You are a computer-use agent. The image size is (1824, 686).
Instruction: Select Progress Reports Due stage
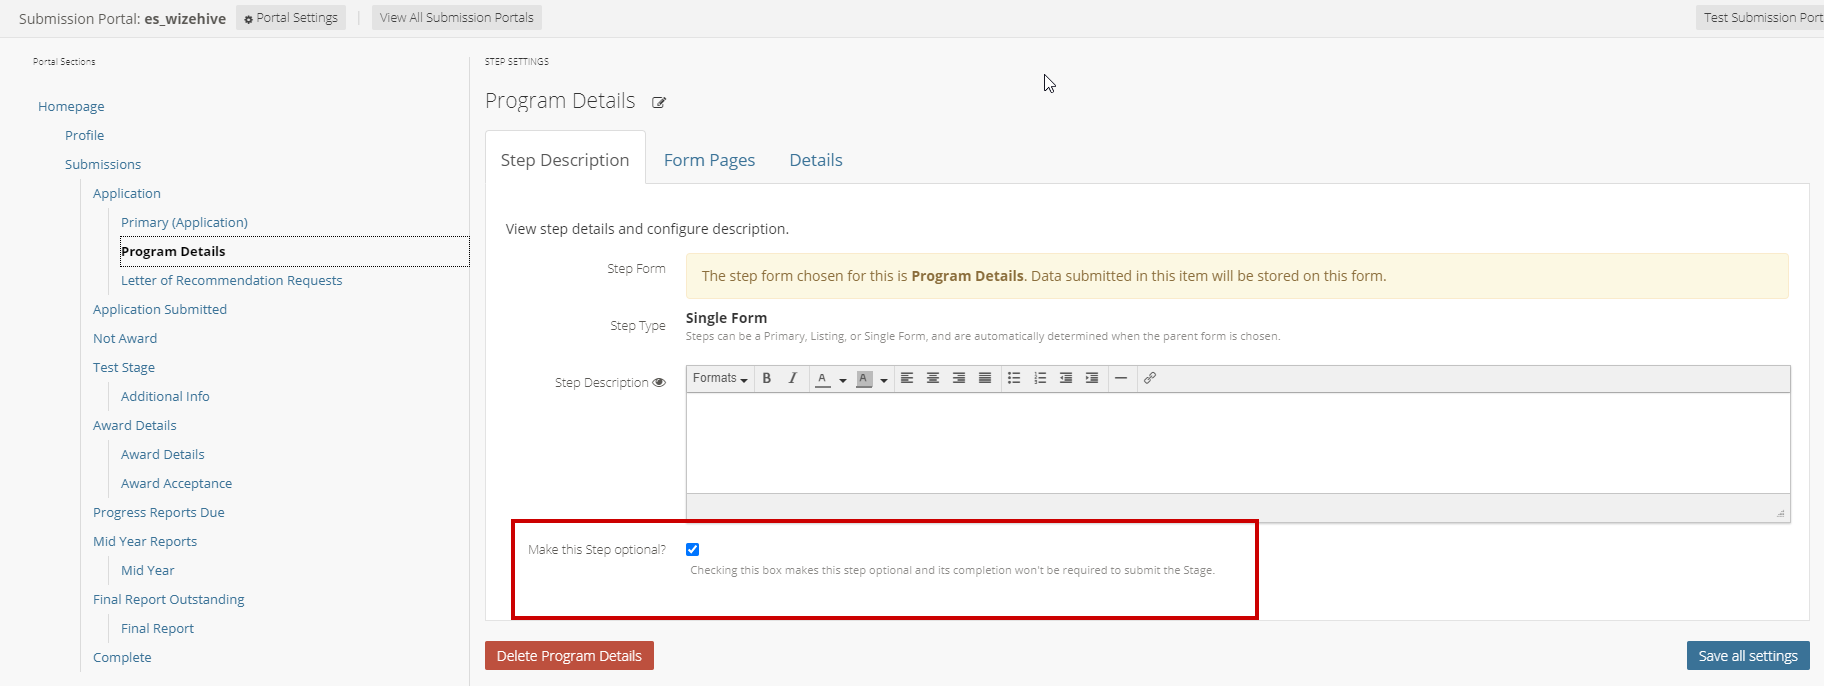(159, 512)
